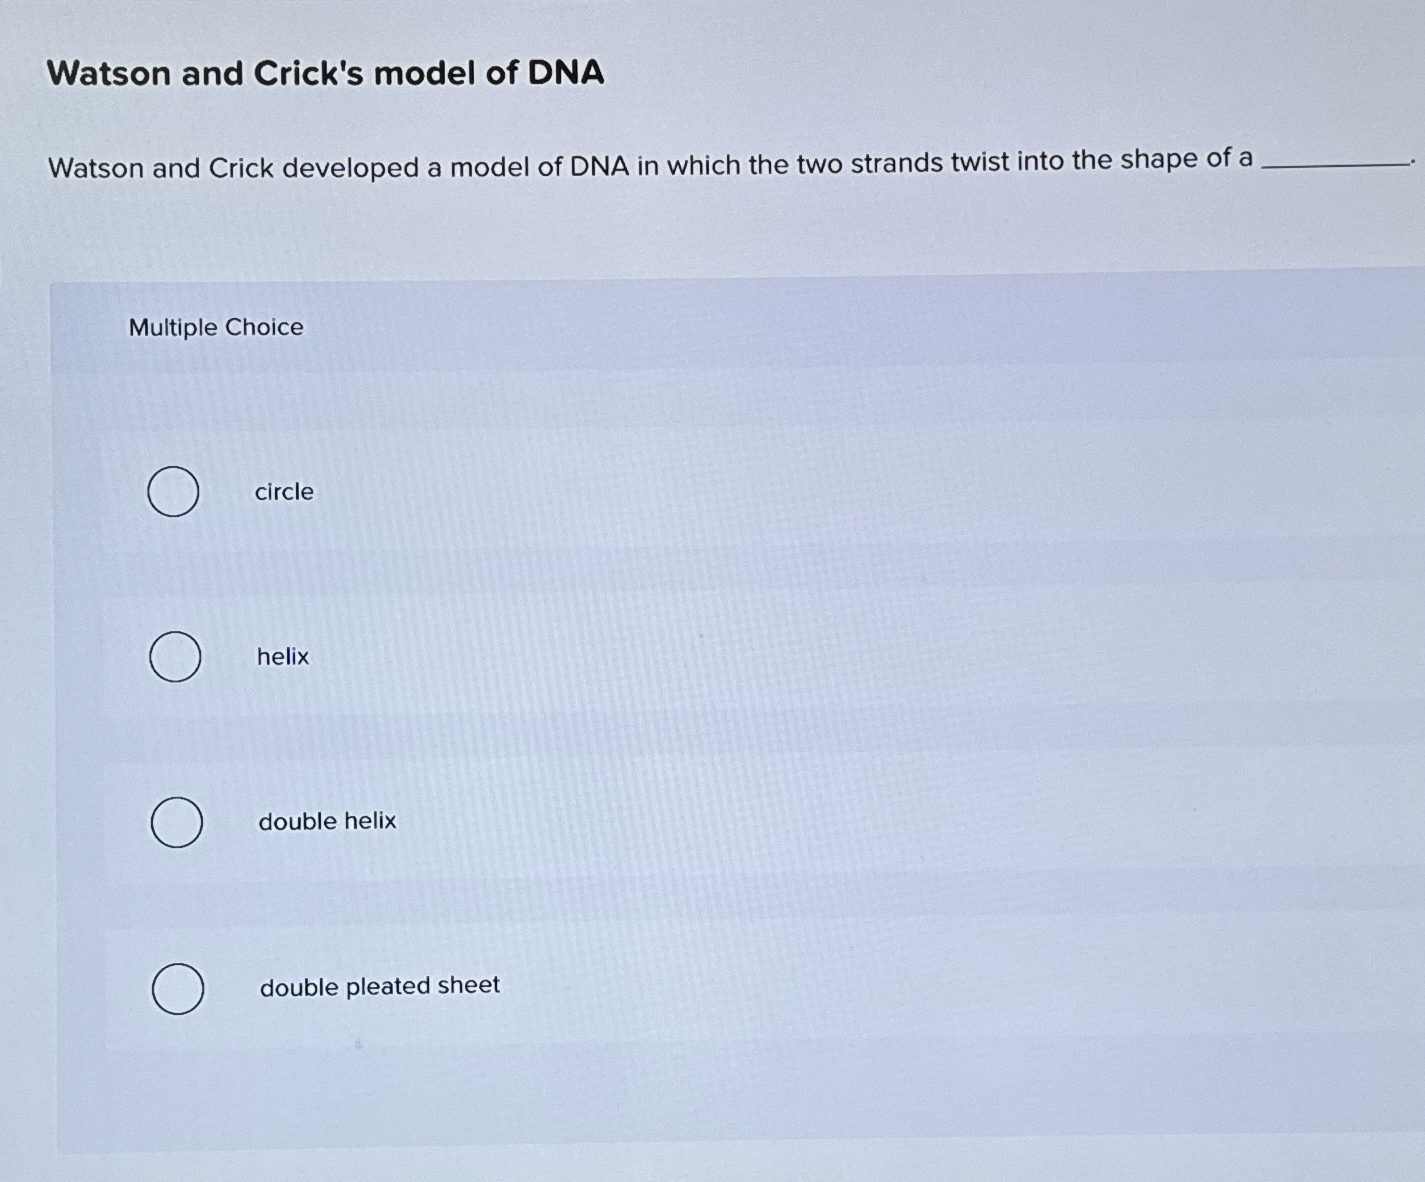Click the label "double pleated sheet"

[379, 986]
